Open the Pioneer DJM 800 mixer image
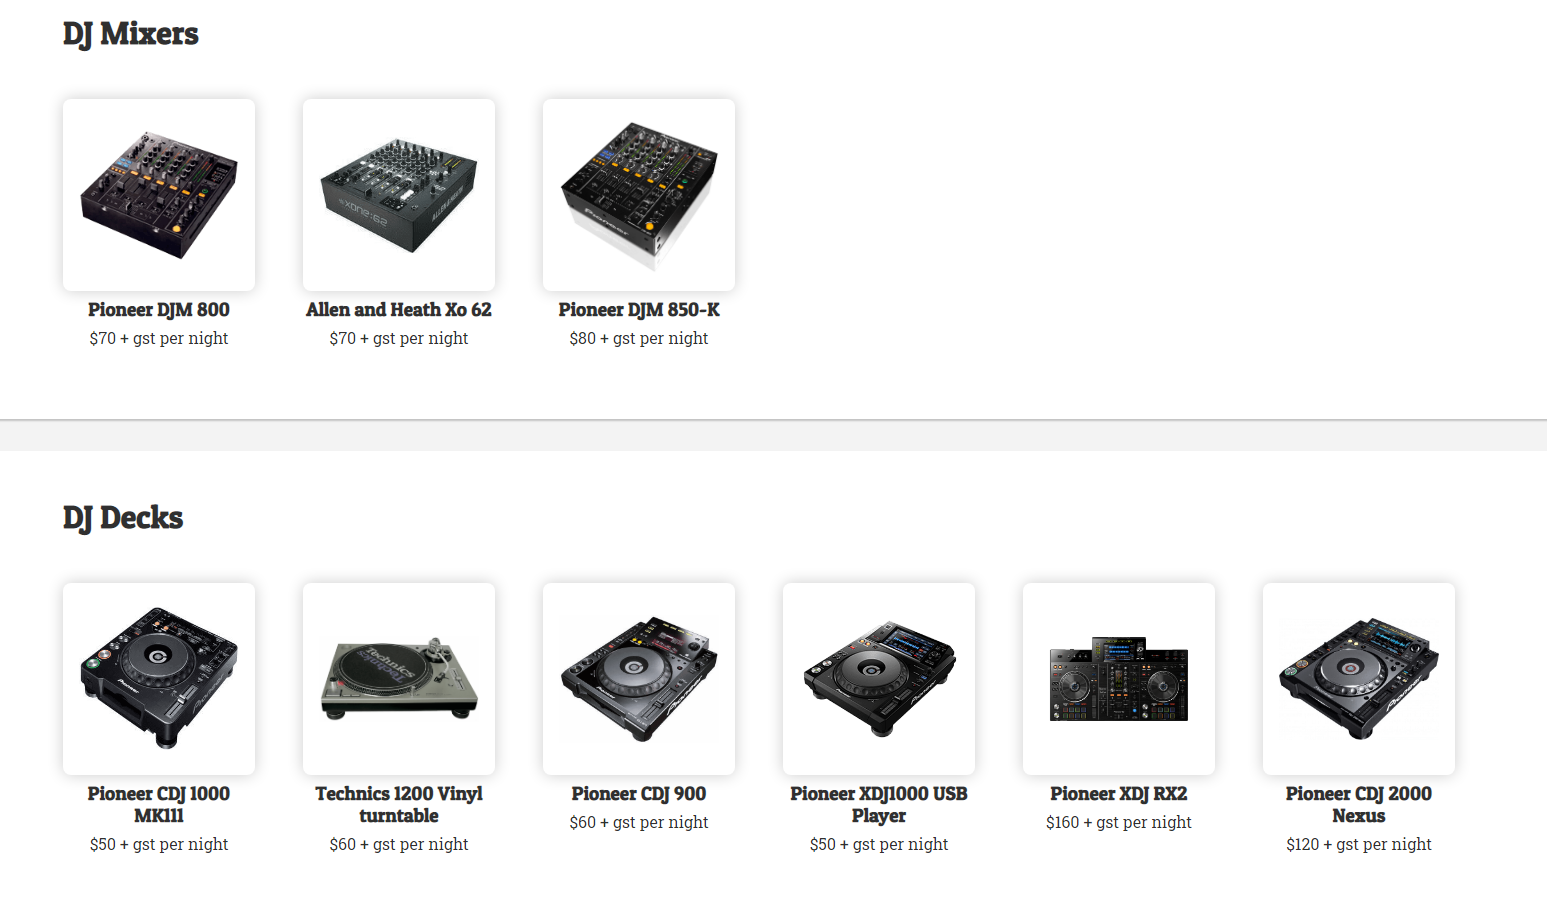Screen dimensions: 1547x919 [159, 195]
